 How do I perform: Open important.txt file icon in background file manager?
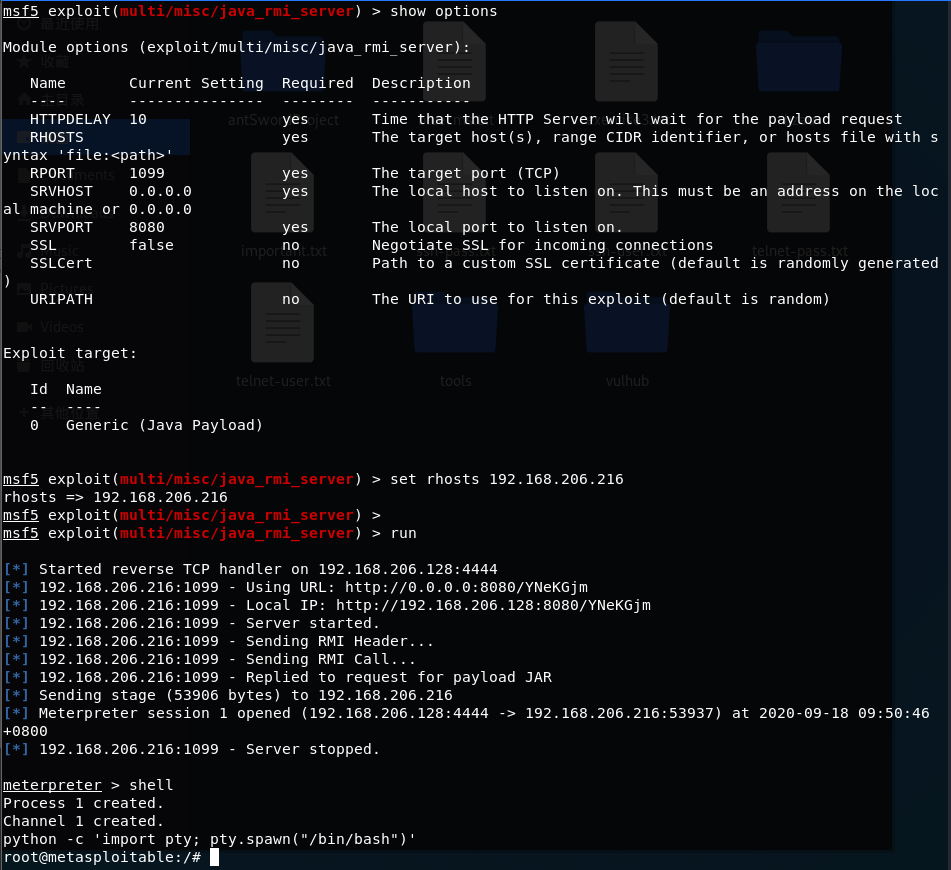pos(282,193)
